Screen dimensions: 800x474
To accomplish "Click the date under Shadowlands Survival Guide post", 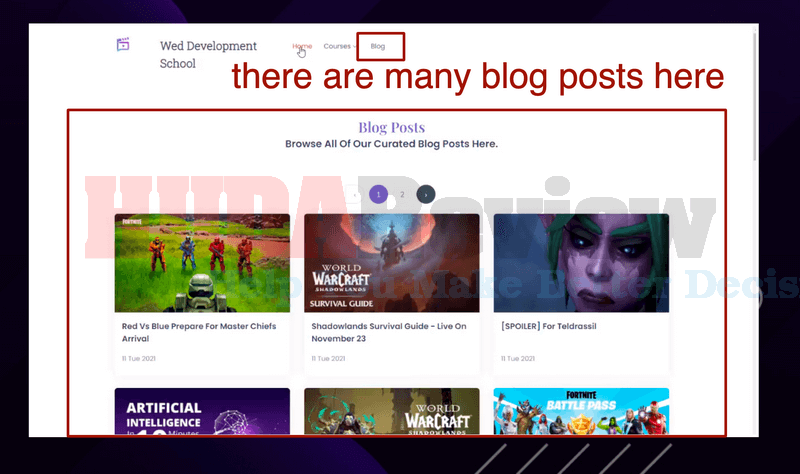I will 329,359.
